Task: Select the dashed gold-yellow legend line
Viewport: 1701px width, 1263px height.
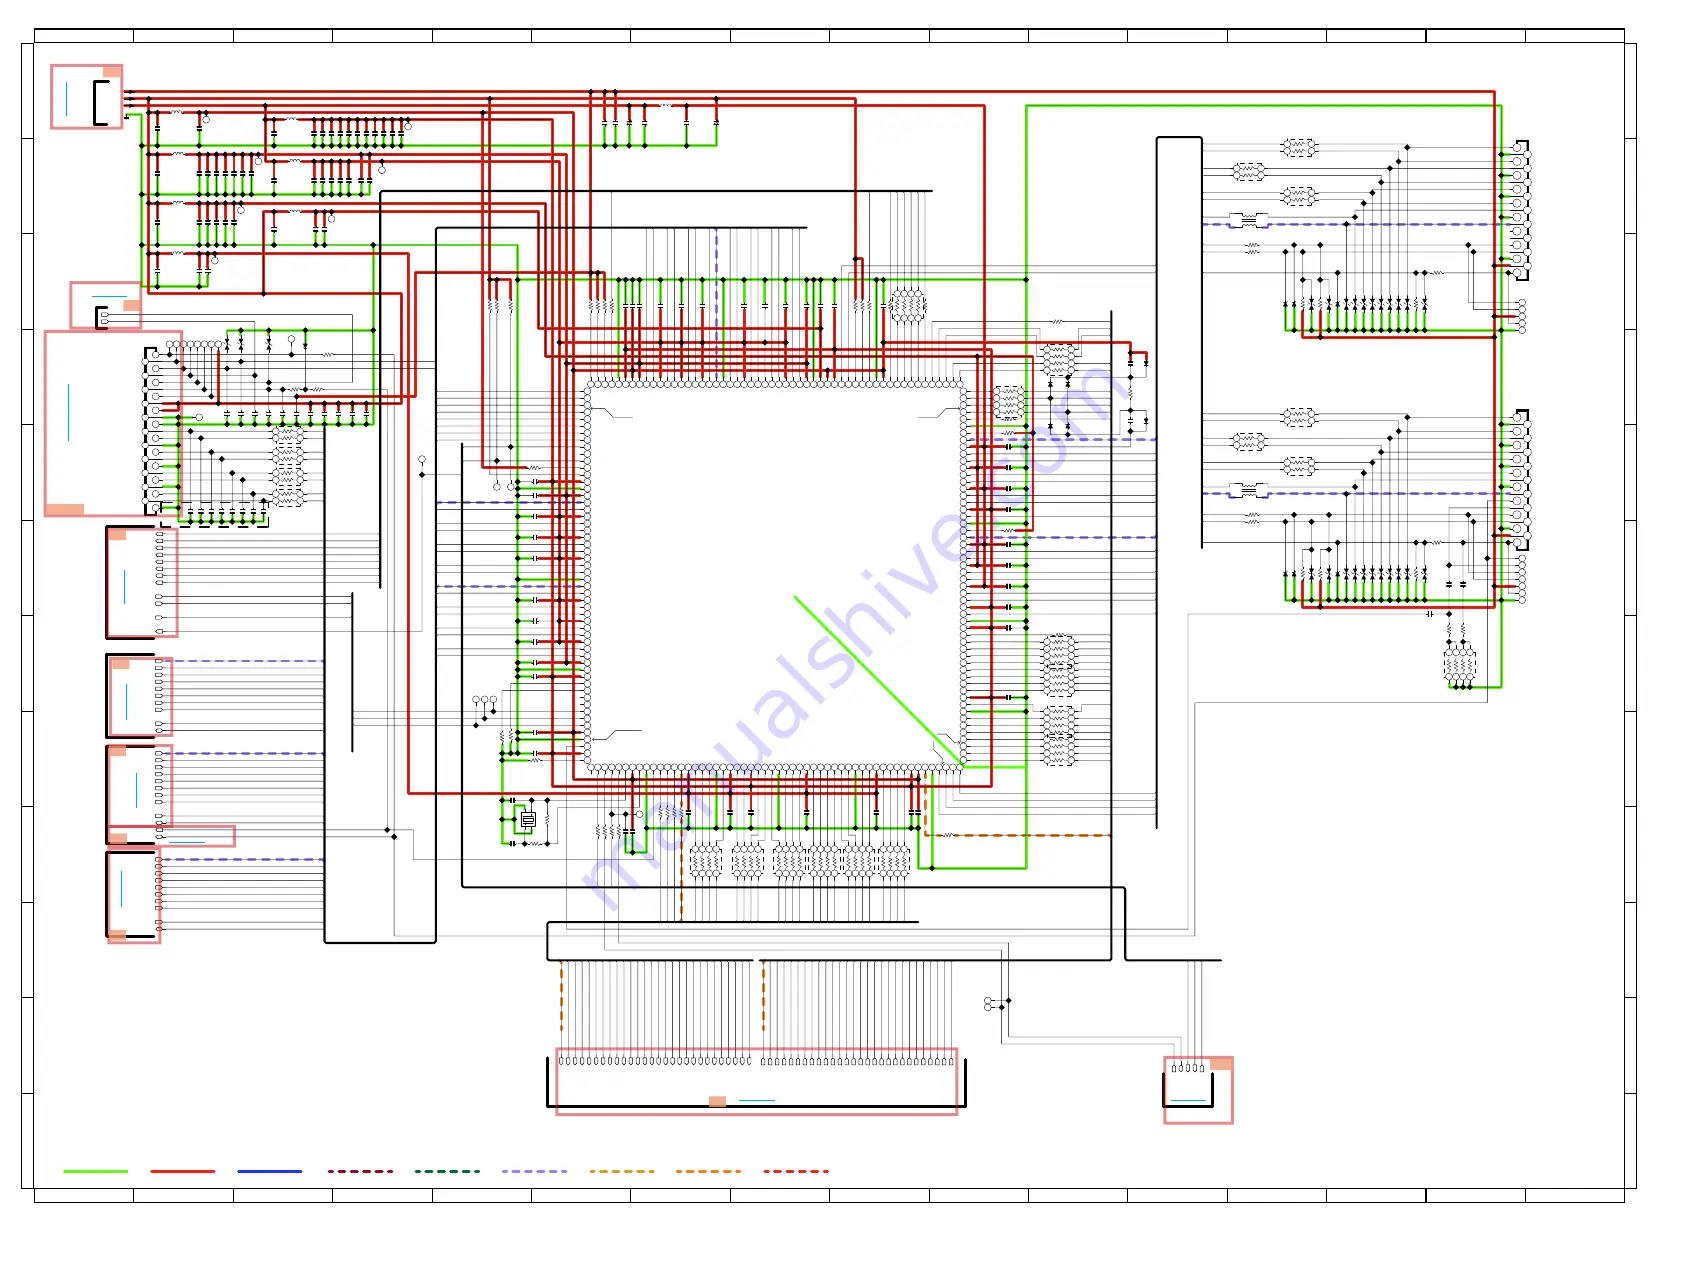Action: 621,1171
